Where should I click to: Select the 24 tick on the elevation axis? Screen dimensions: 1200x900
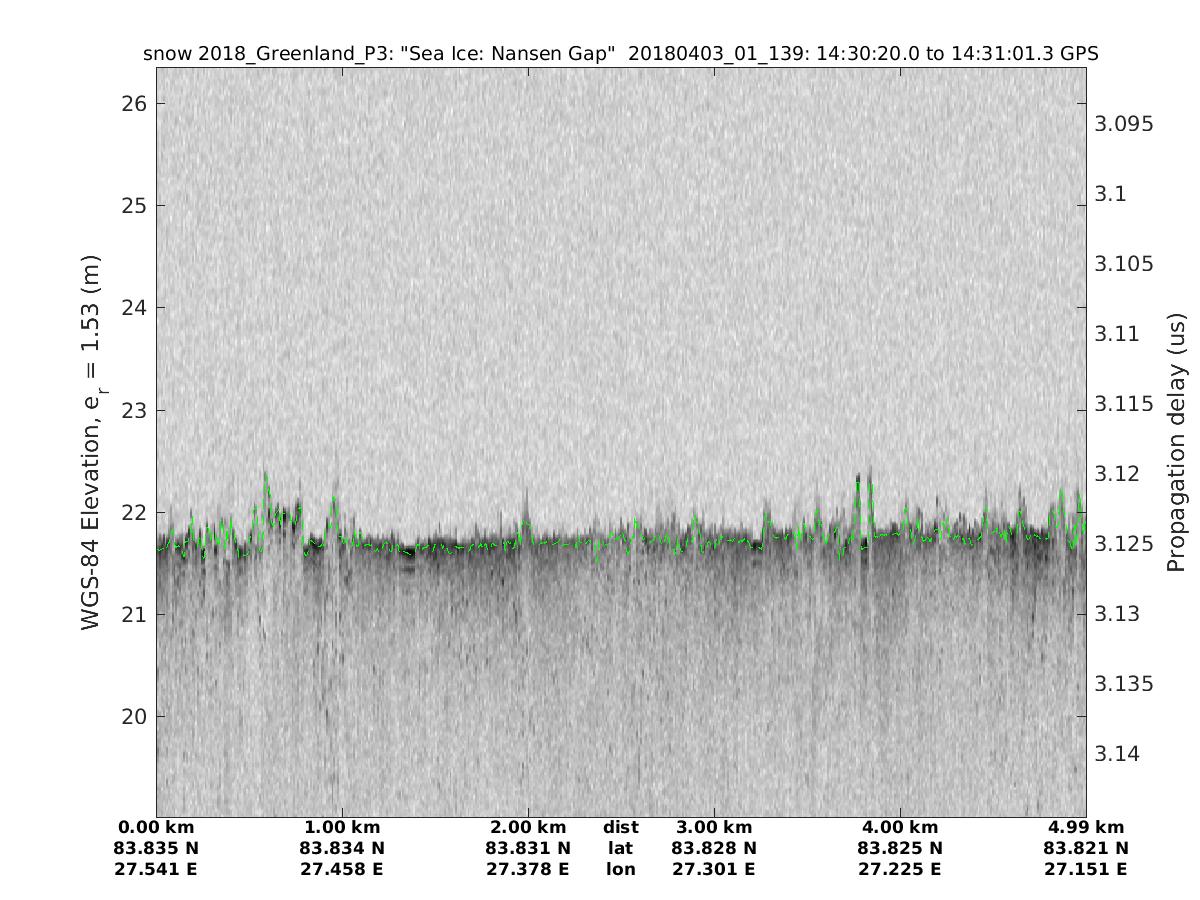(134, 308)
